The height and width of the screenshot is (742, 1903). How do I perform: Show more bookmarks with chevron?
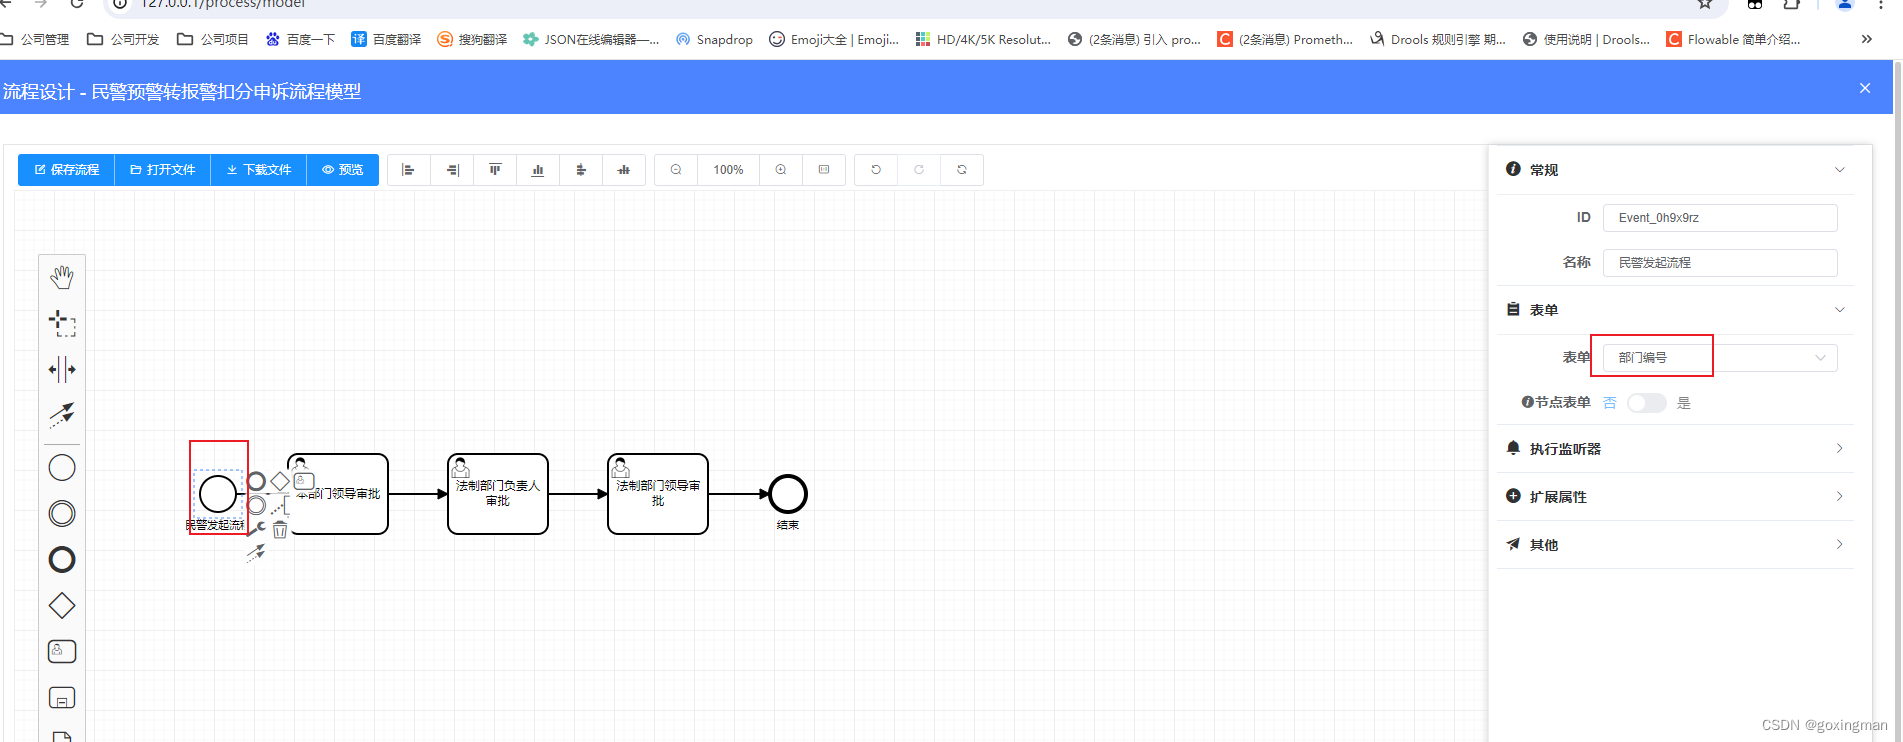coord(1866,39)
